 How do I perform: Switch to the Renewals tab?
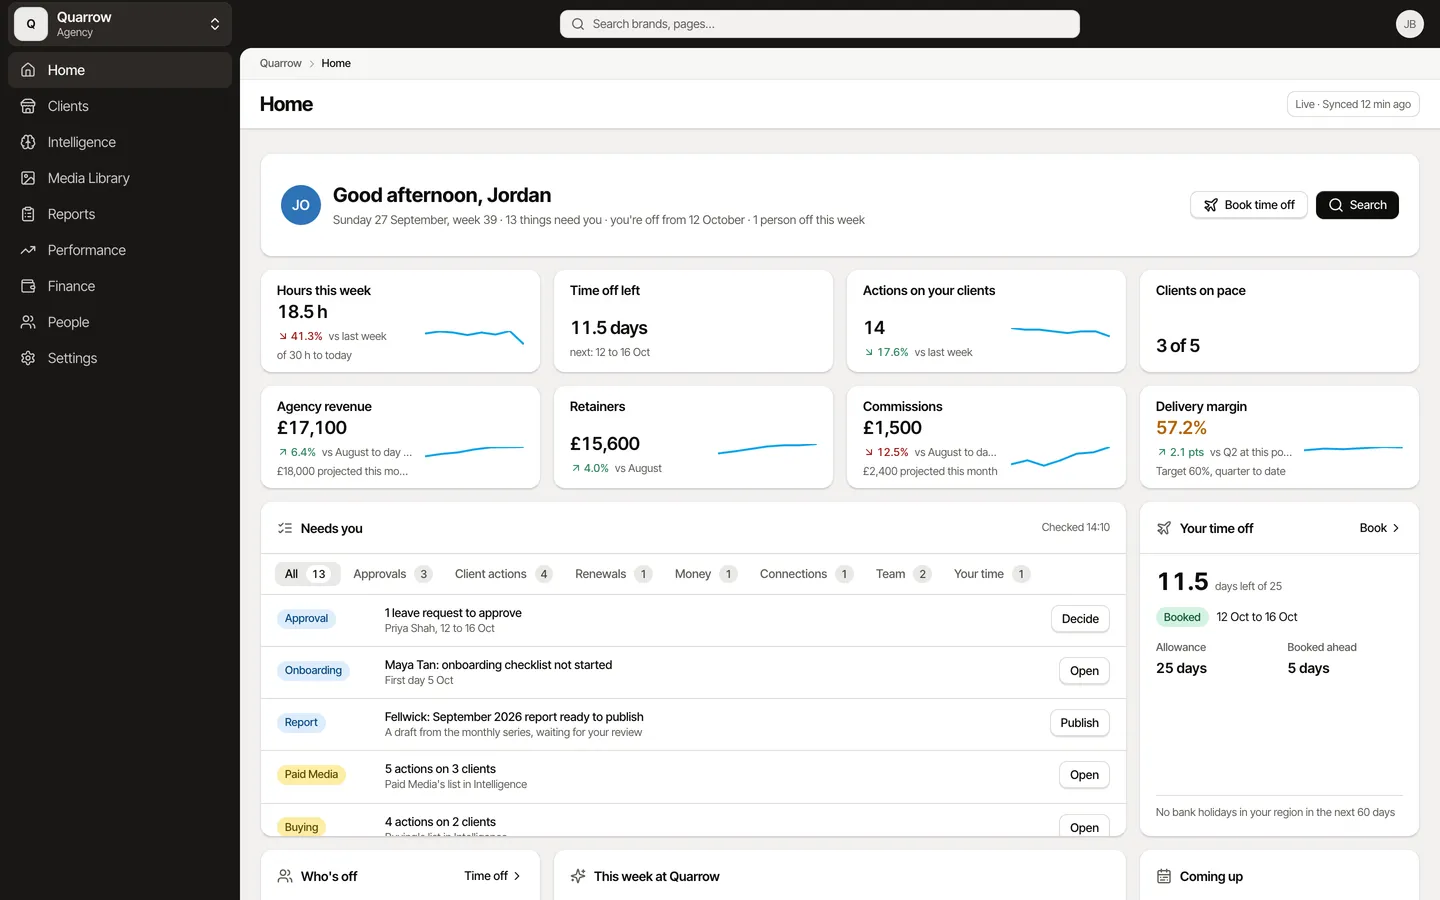pos(613,574)
